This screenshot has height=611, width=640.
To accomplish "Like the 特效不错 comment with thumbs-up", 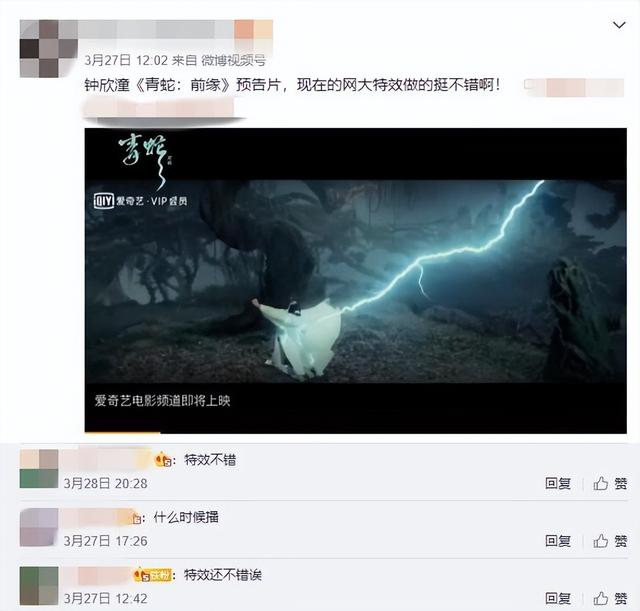I will tap(610, 484).
